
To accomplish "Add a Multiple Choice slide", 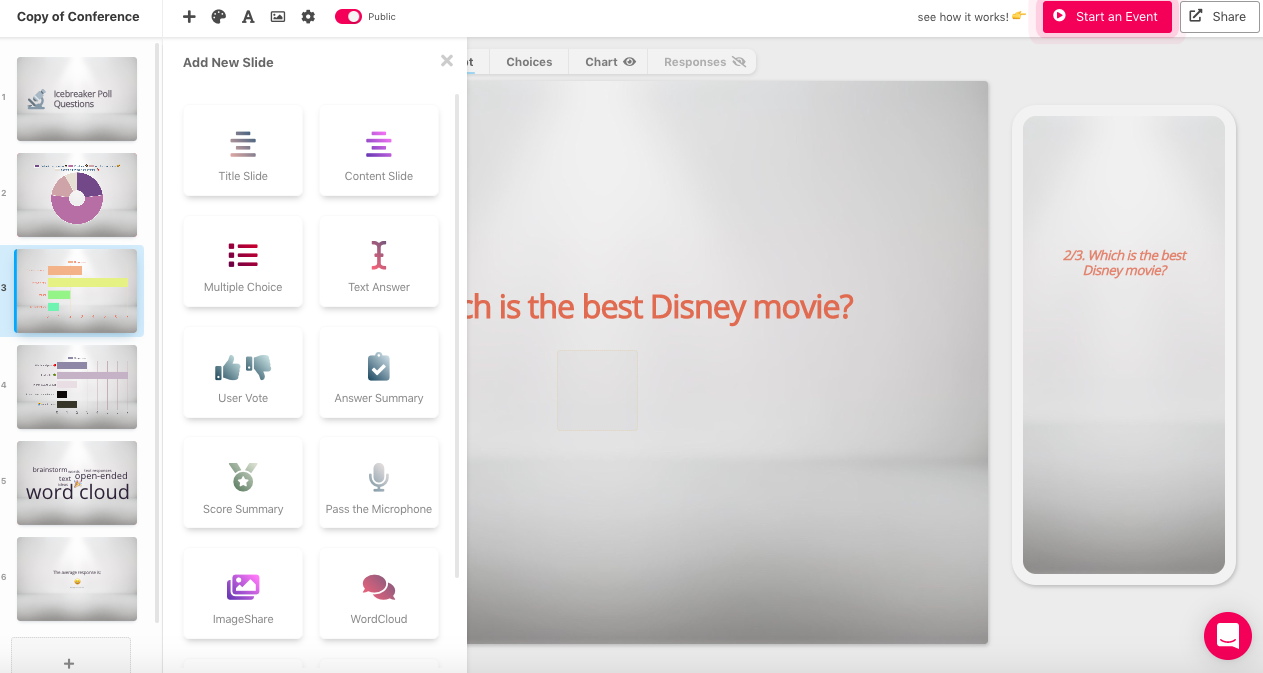I will pos(243,261).
